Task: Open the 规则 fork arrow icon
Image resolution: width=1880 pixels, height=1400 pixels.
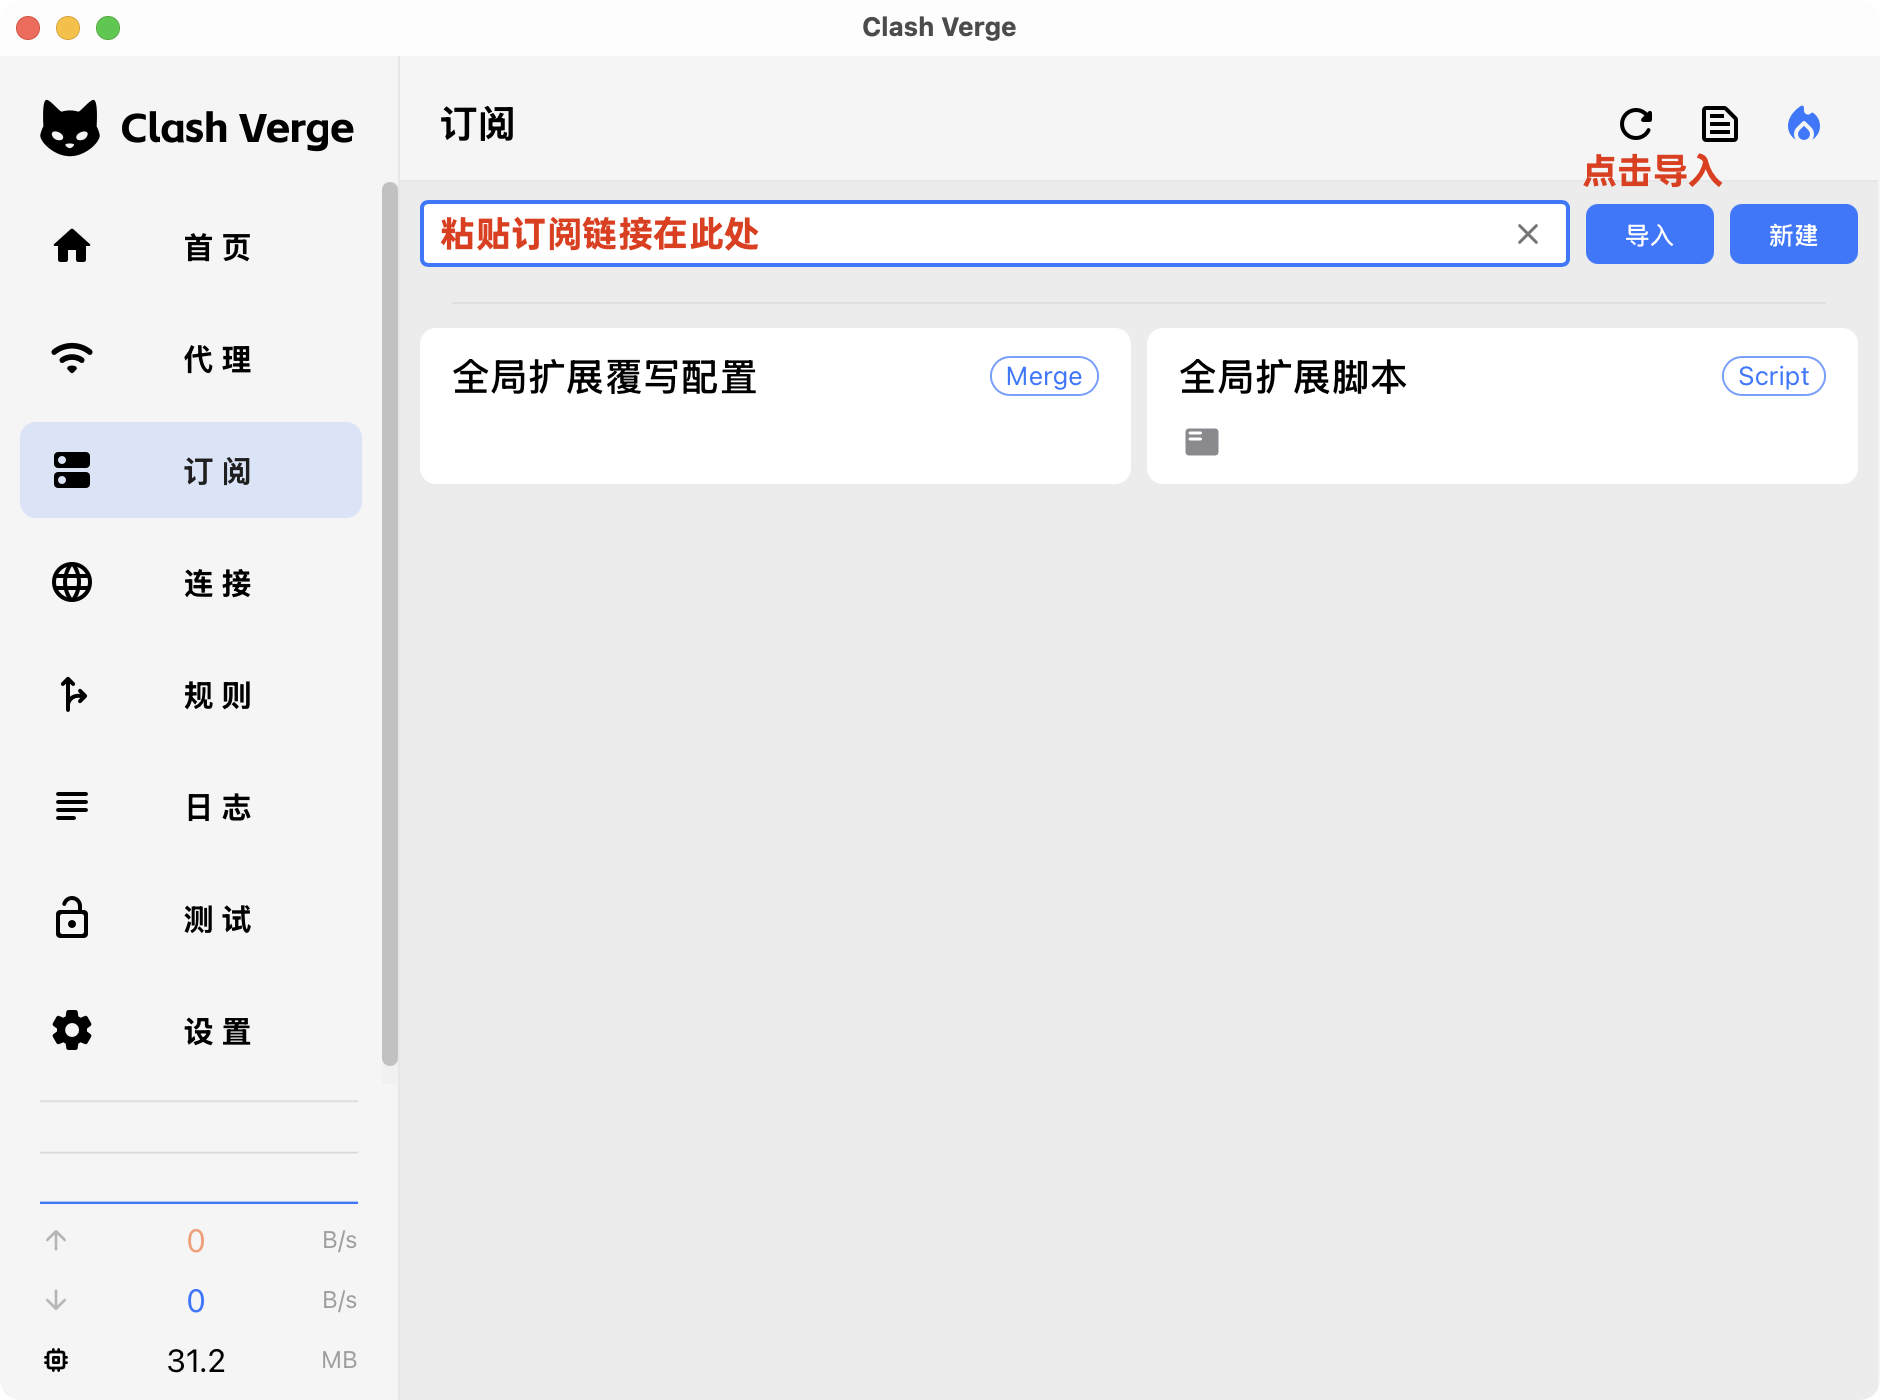Action: [72, 694]
